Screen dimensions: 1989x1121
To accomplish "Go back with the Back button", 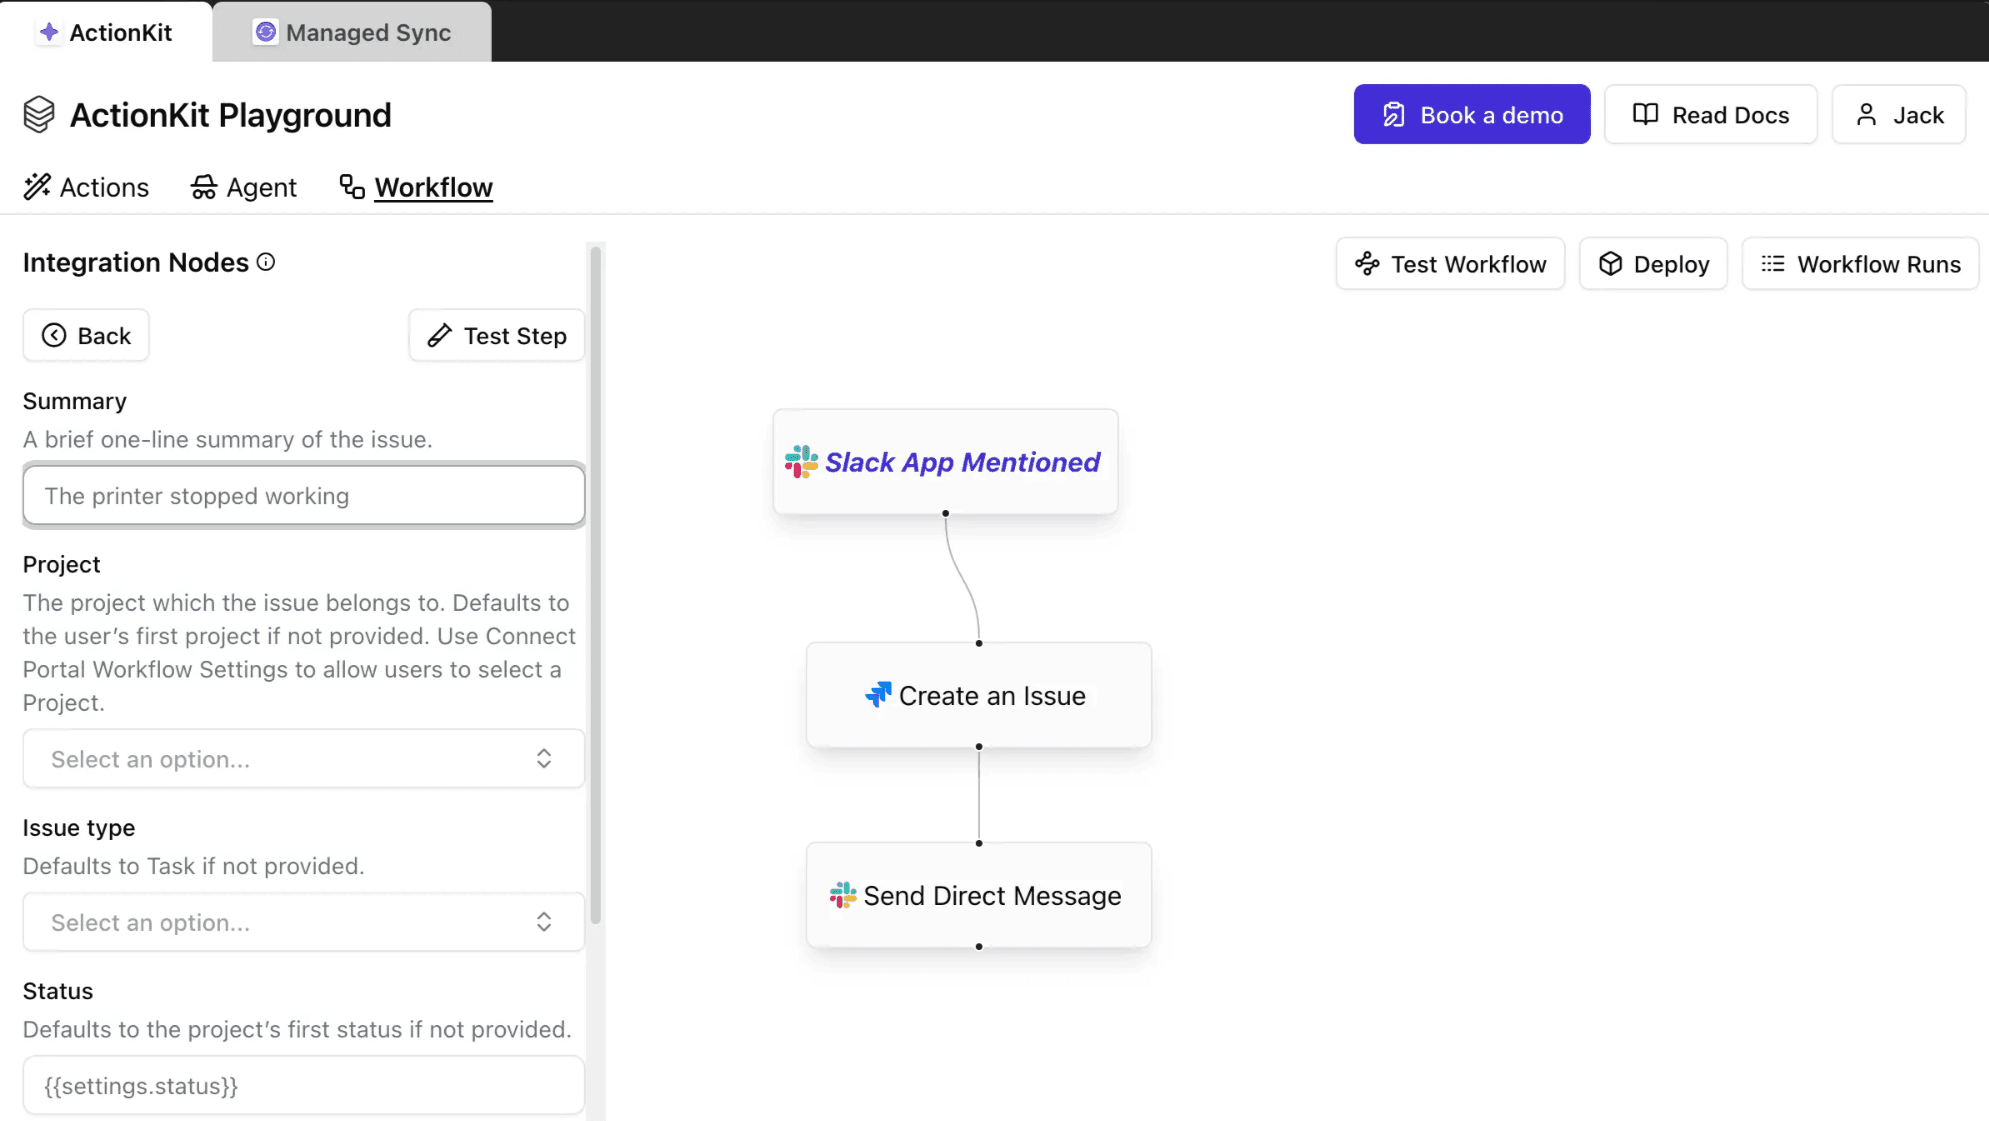I will point(86,336).
